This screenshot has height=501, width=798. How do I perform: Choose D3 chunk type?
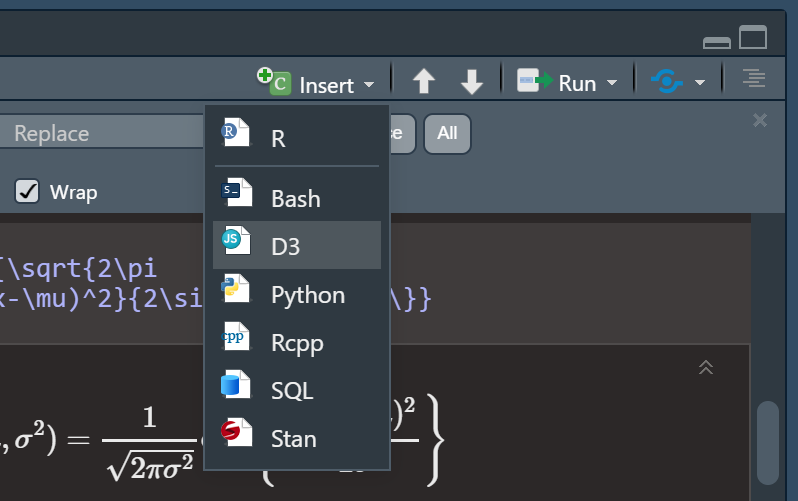pyautogui.click(x=297, y=245)
